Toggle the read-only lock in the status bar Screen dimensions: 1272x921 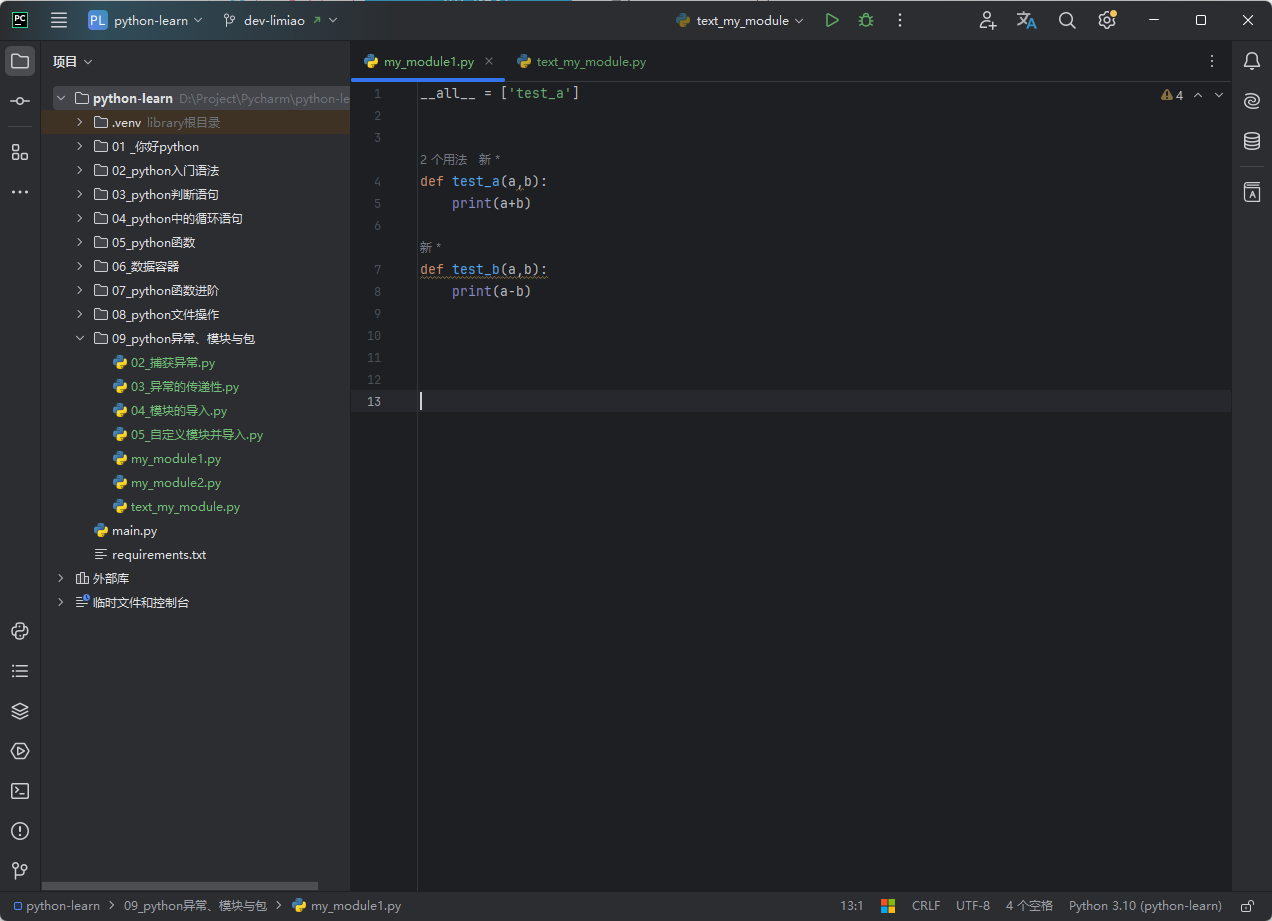coord(1247,906)
